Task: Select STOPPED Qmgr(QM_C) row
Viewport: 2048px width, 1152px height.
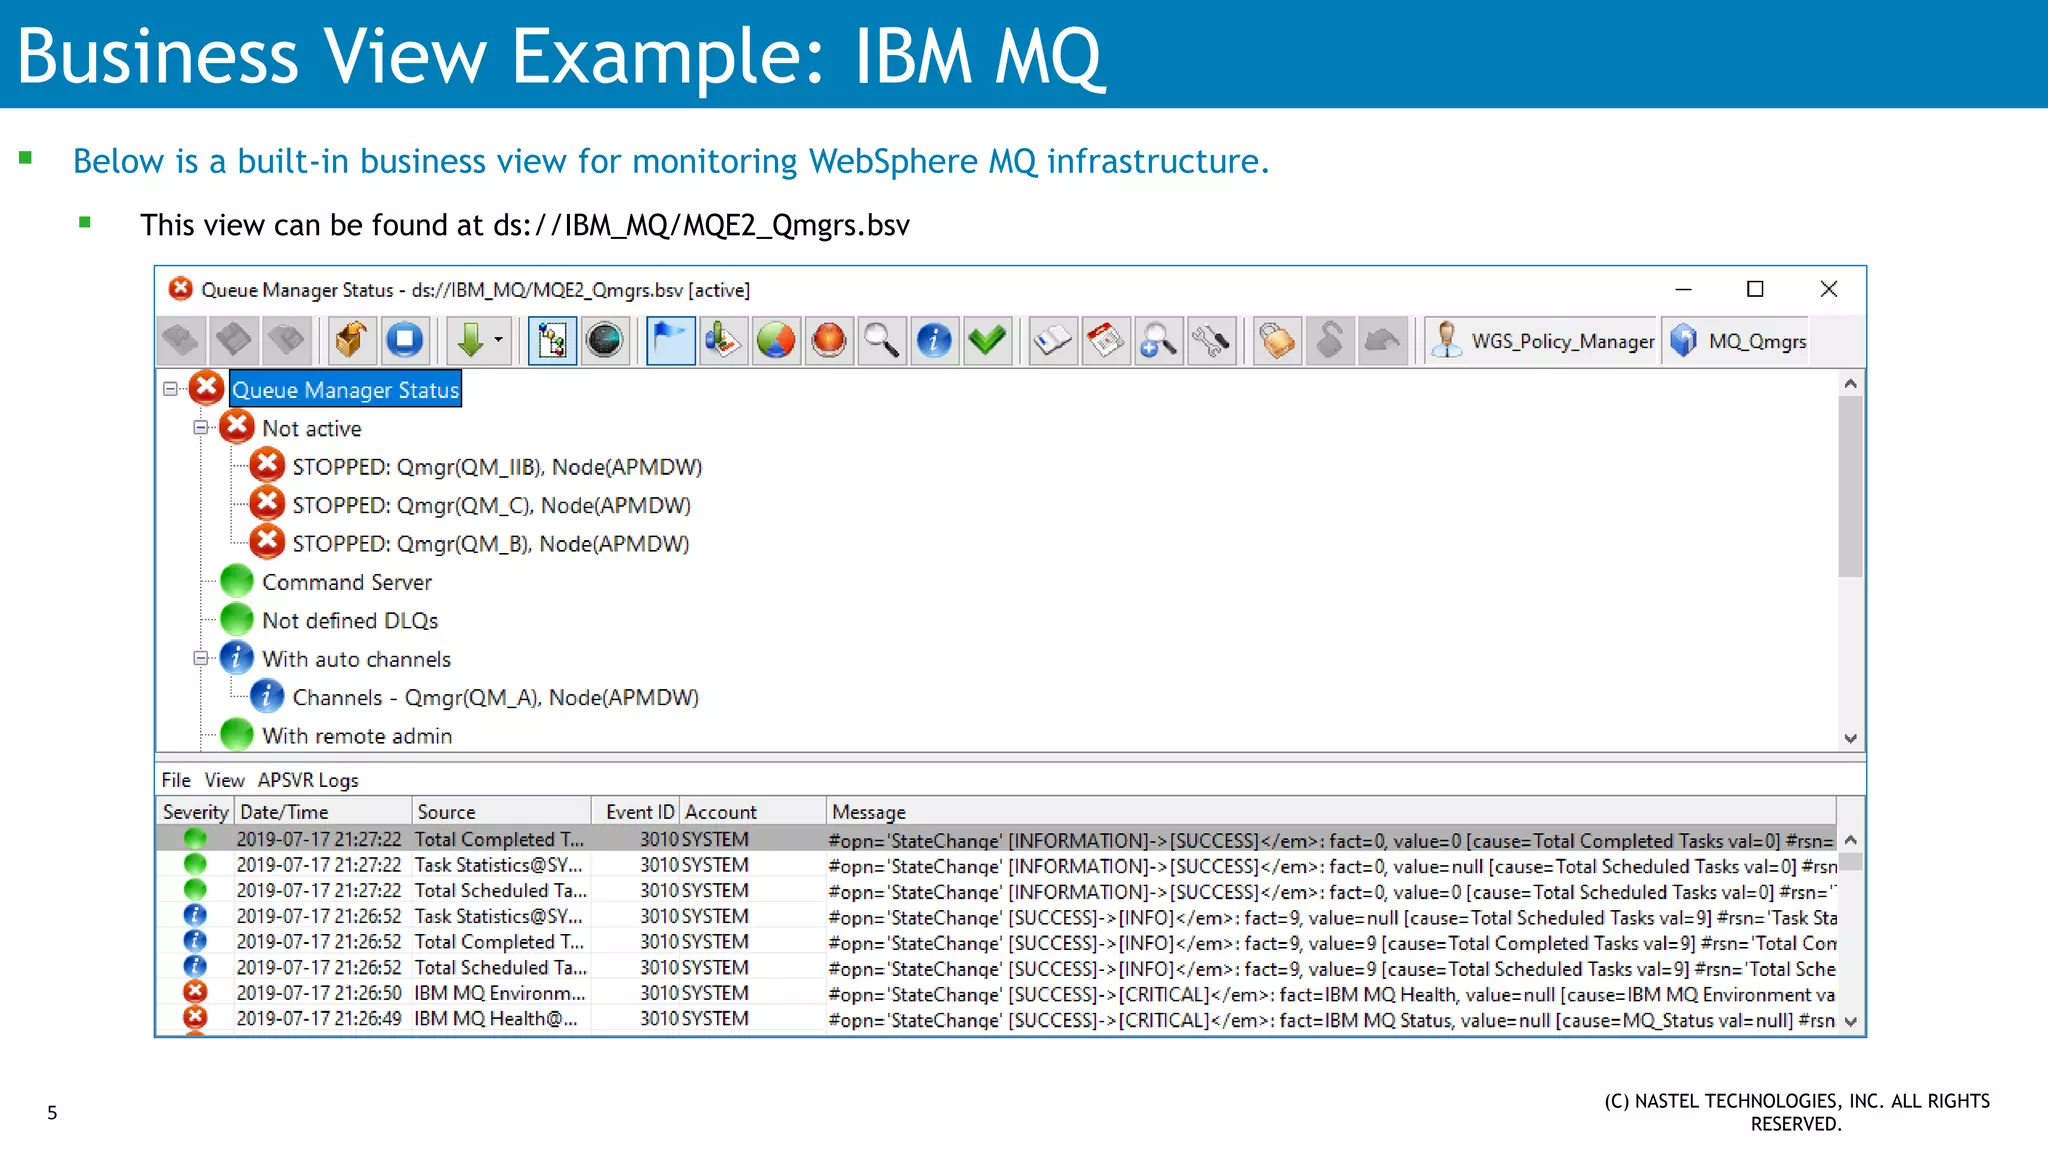Action: 491,505
